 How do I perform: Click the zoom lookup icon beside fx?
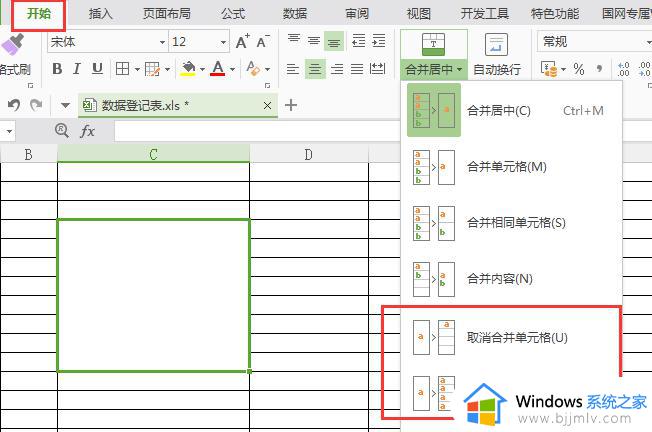tap(62, 131)
